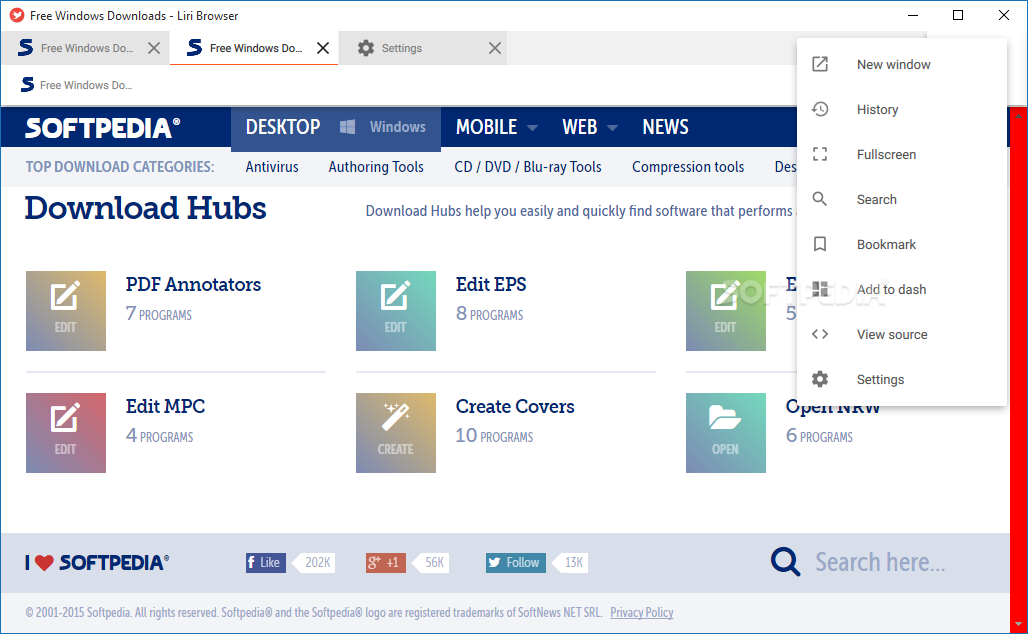Image resolution: width=1028 pixels, height=634 pixels.
Task: Open the NEWS section
Action: click(x=665, y=127)
